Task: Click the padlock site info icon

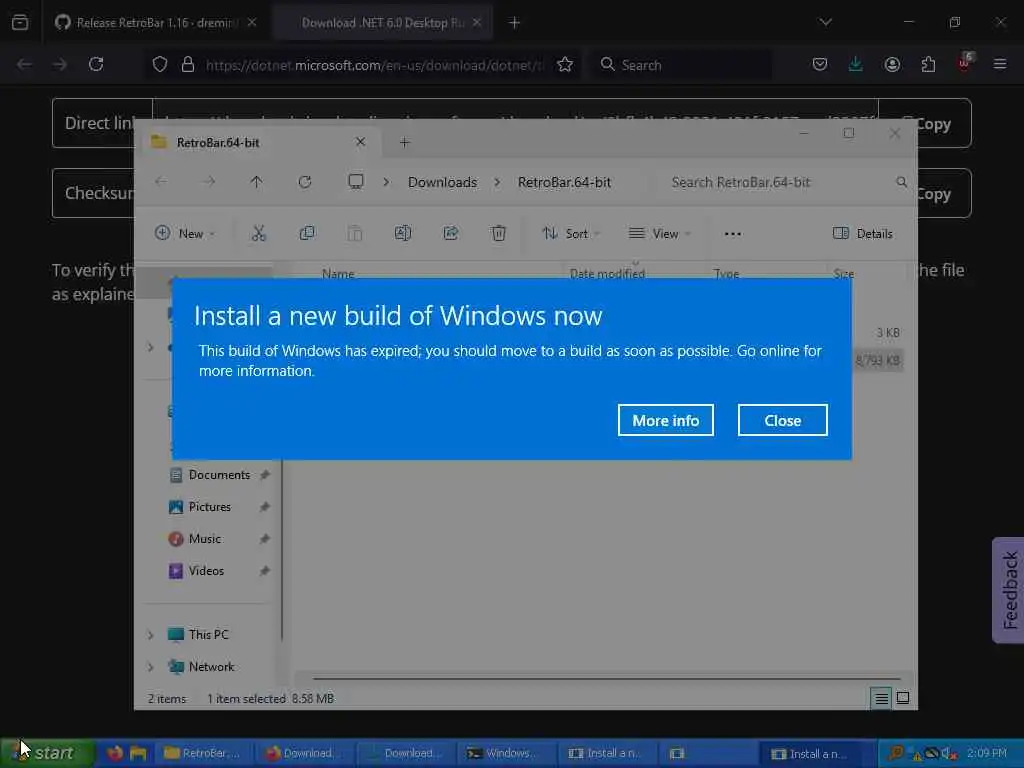Action: (x=188, y=65)
